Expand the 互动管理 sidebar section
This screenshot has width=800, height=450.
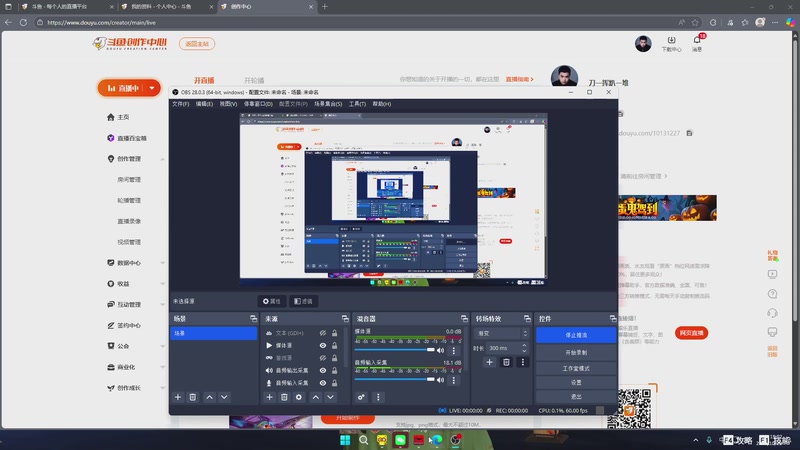(x=162, y=305)
